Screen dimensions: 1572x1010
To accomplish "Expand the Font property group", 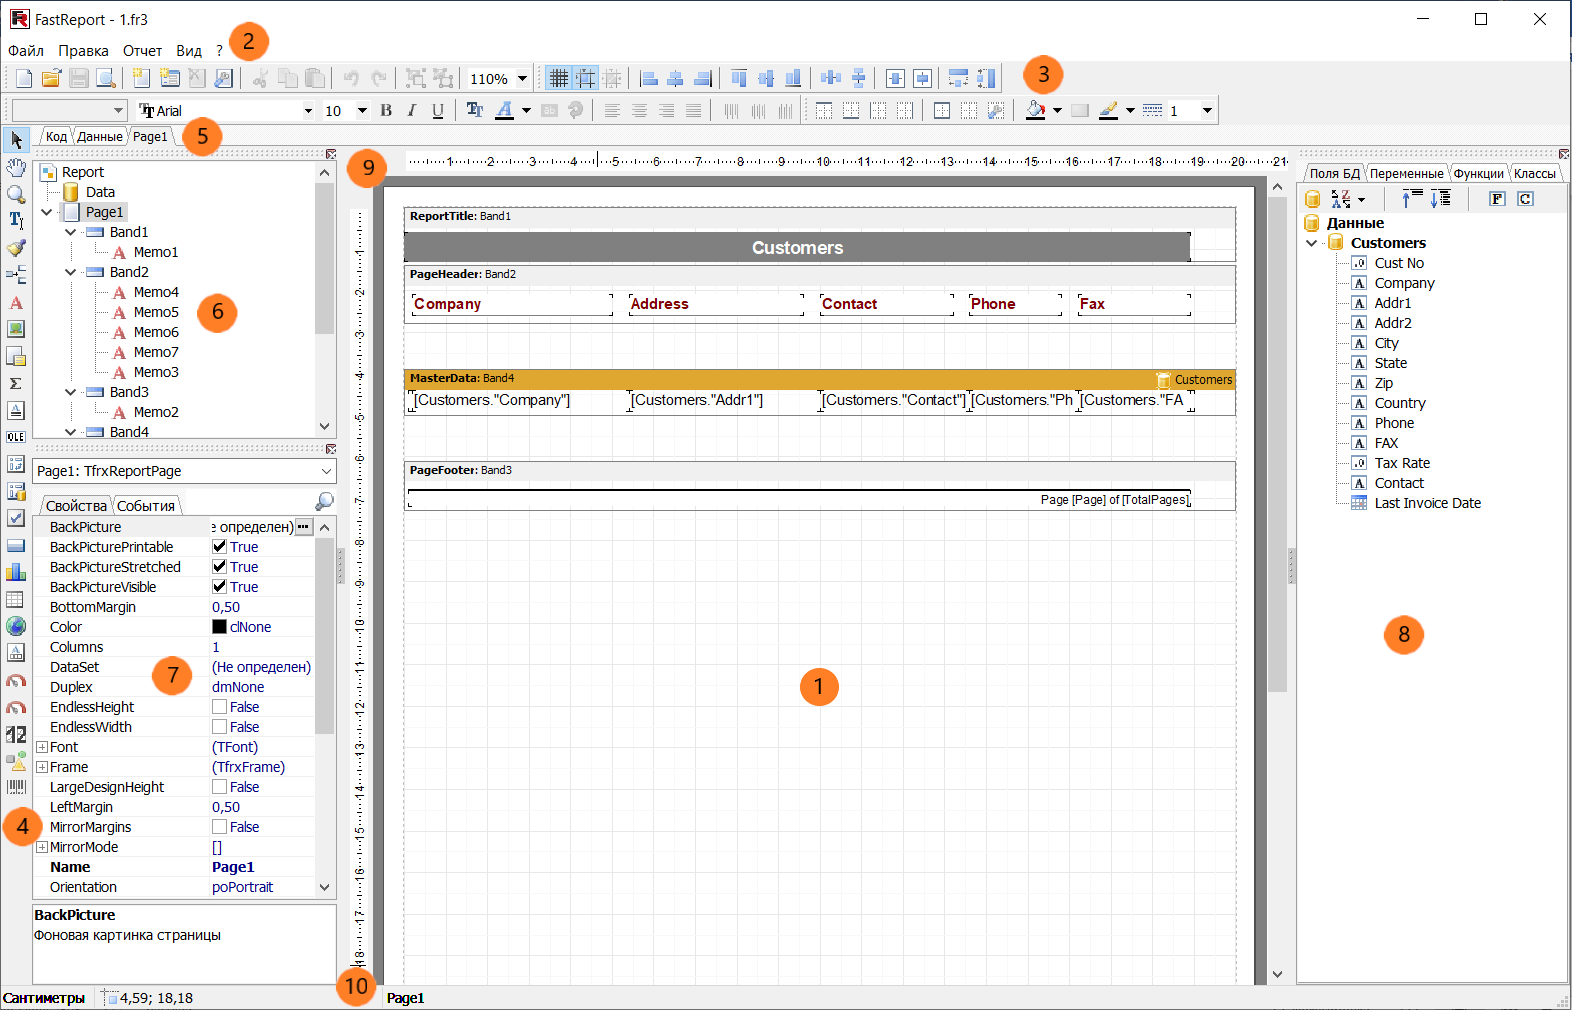I will (x=42, y=747).
